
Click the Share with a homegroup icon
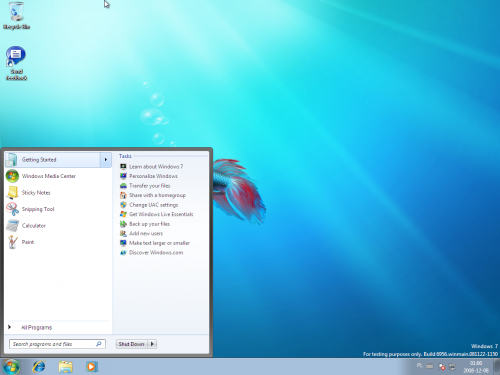click(123, 195)
